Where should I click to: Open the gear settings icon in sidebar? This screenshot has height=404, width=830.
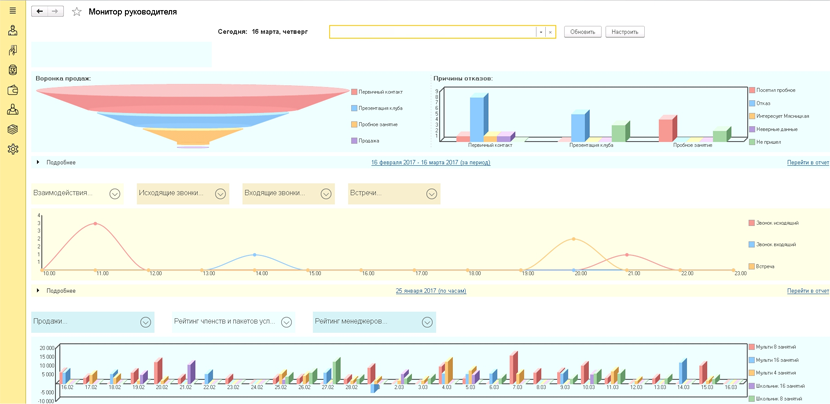pos(13,149)
